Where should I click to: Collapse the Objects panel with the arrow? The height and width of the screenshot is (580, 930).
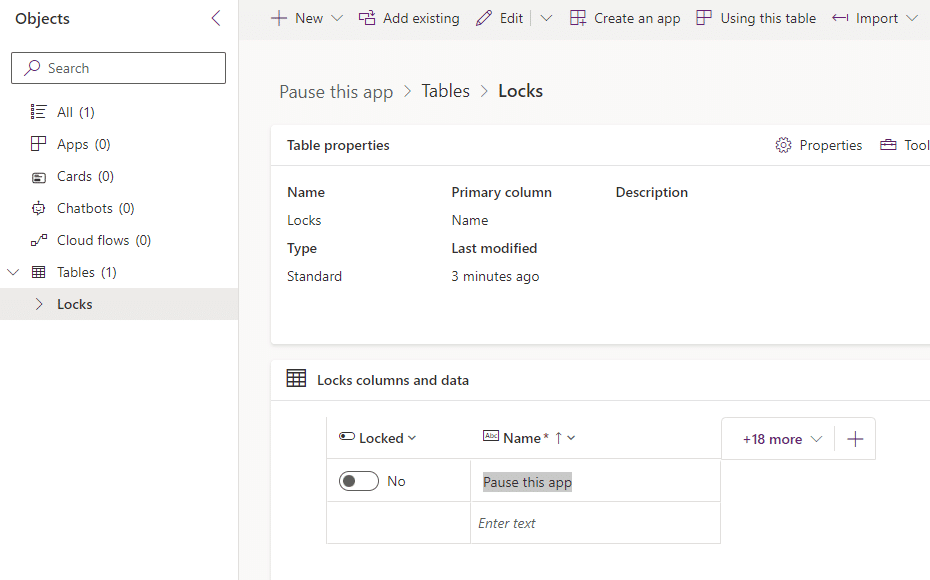(216, 18)
